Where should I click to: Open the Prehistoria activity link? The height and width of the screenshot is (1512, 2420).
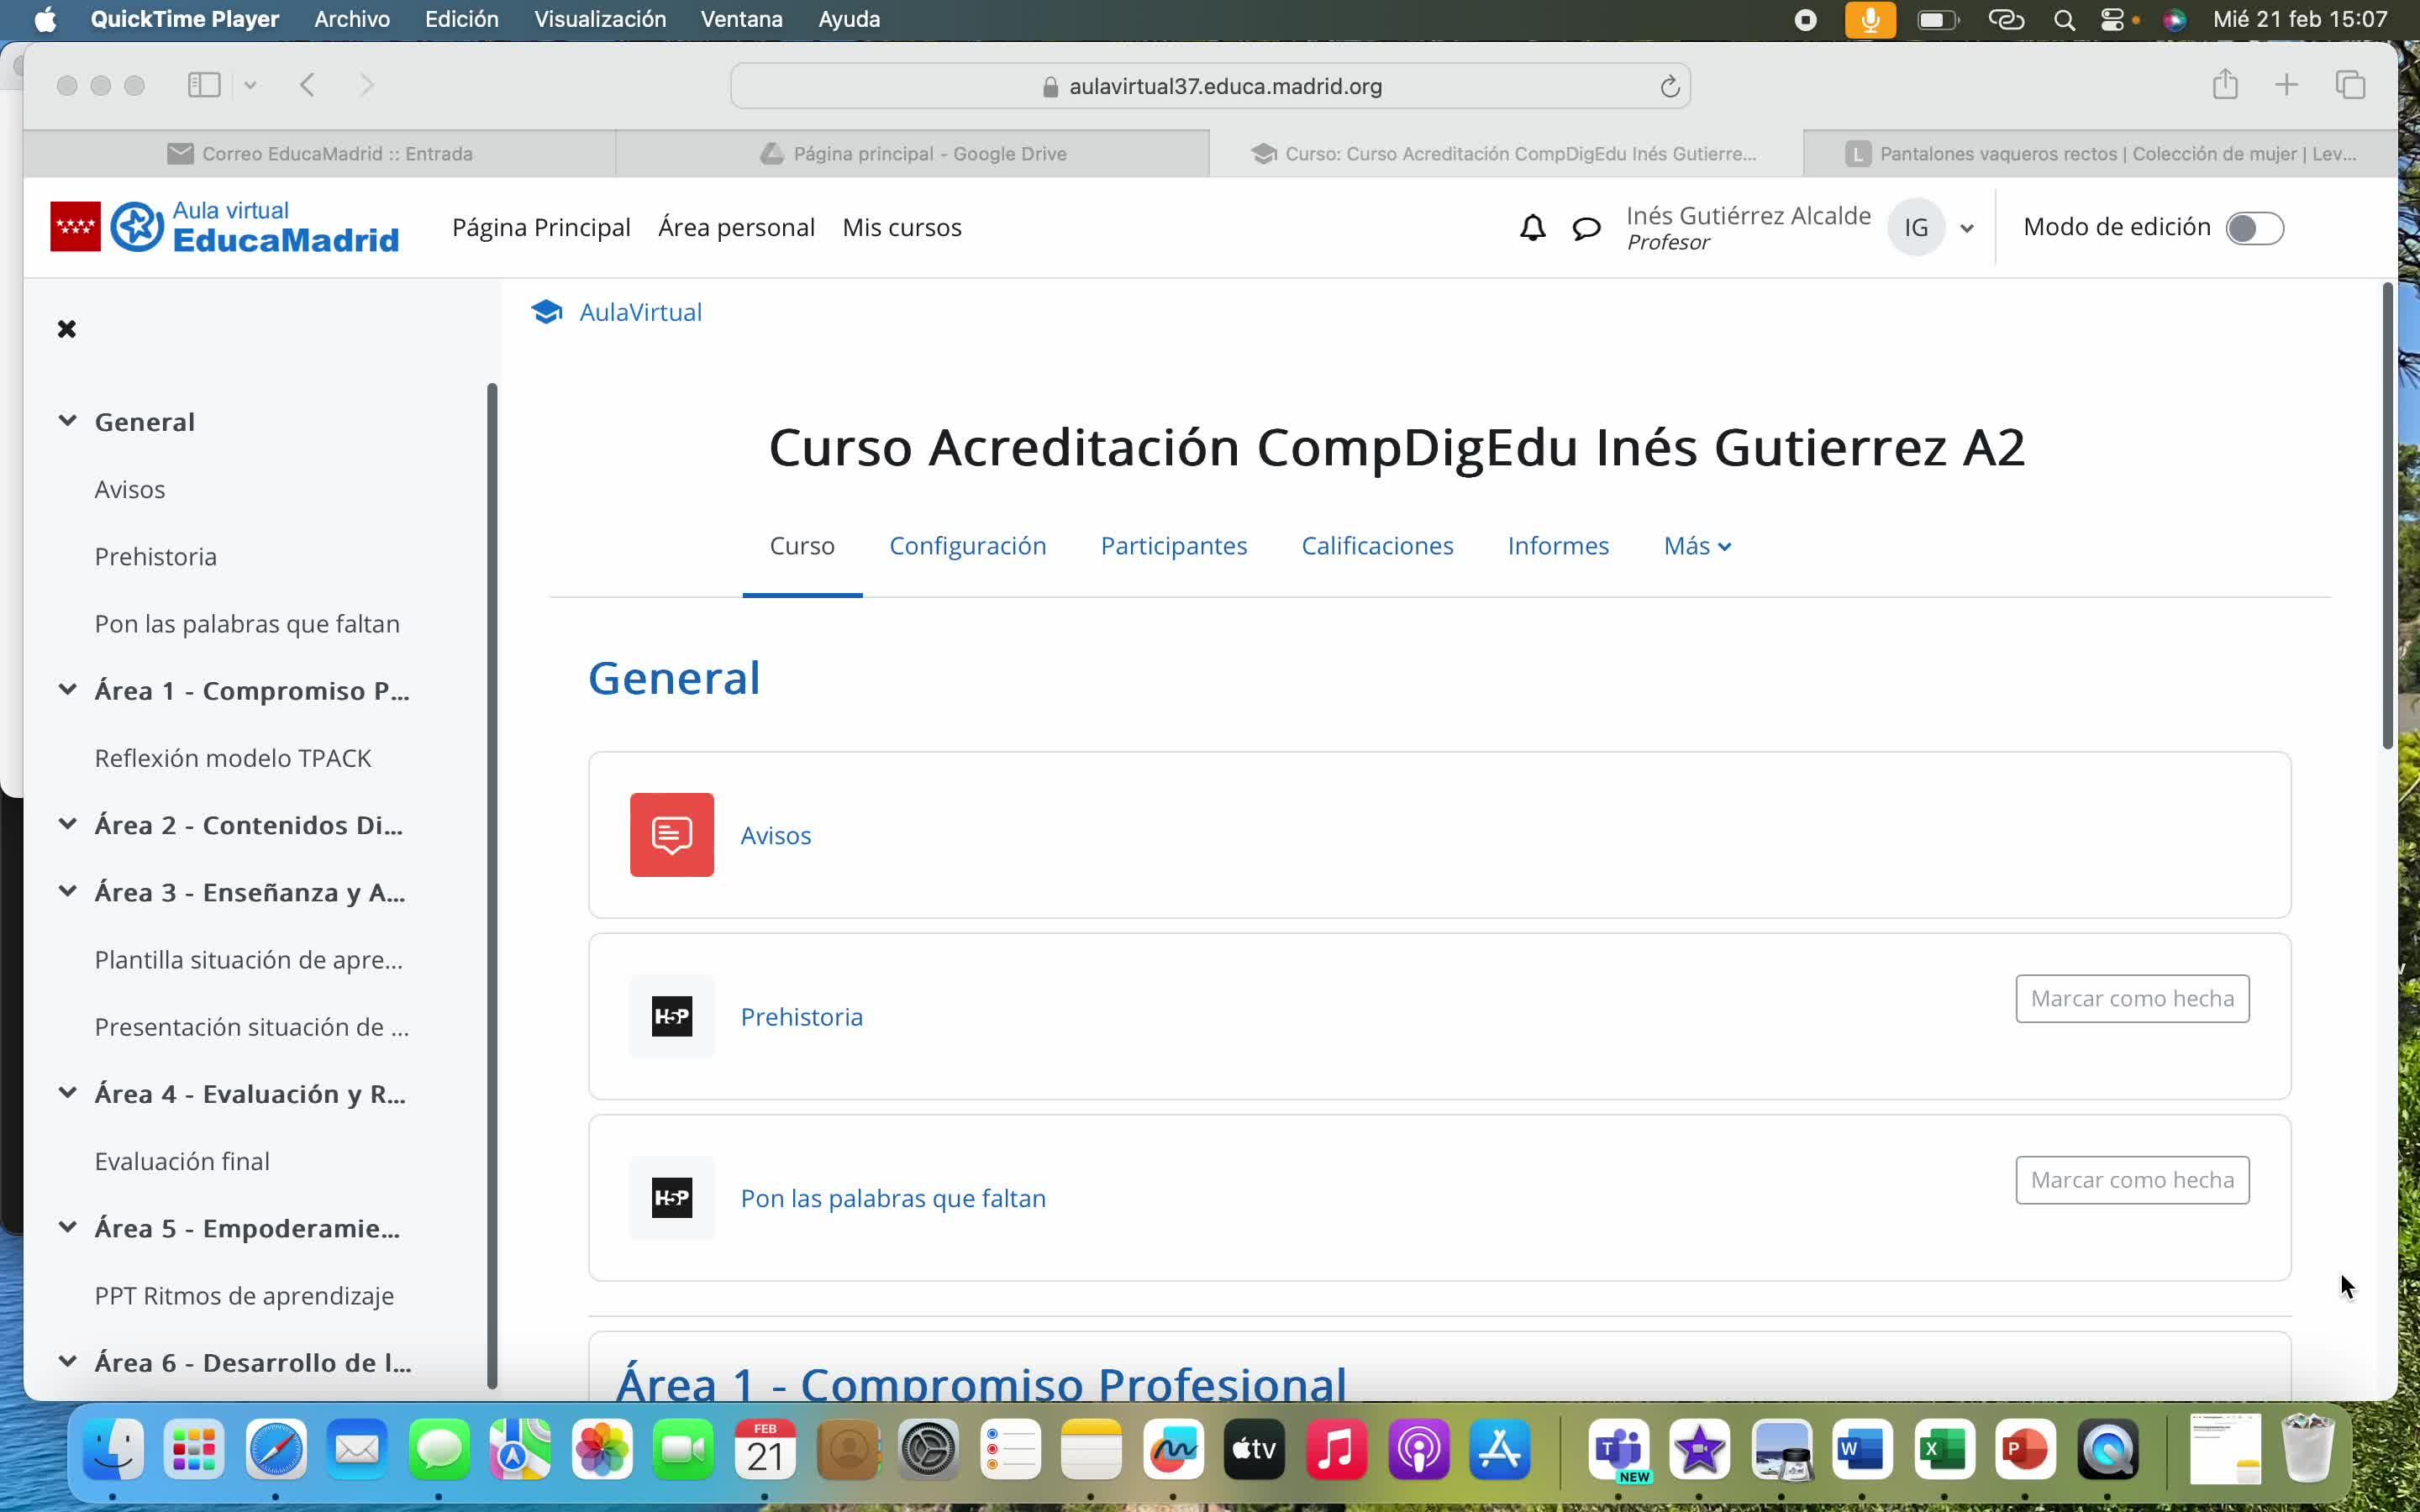coord(801,1017)
